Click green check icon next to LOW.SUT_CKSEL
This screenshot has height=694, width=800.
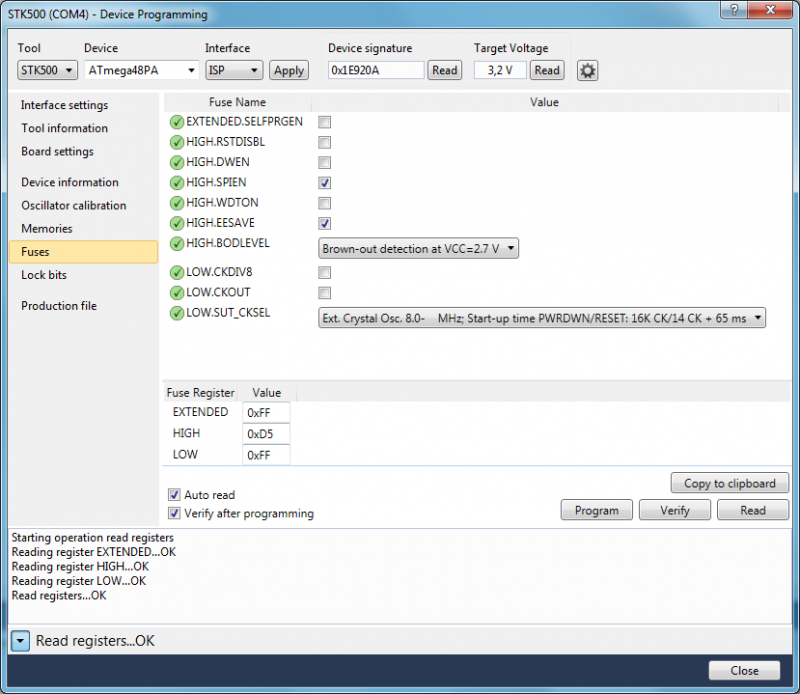click(x=177, y=314)
